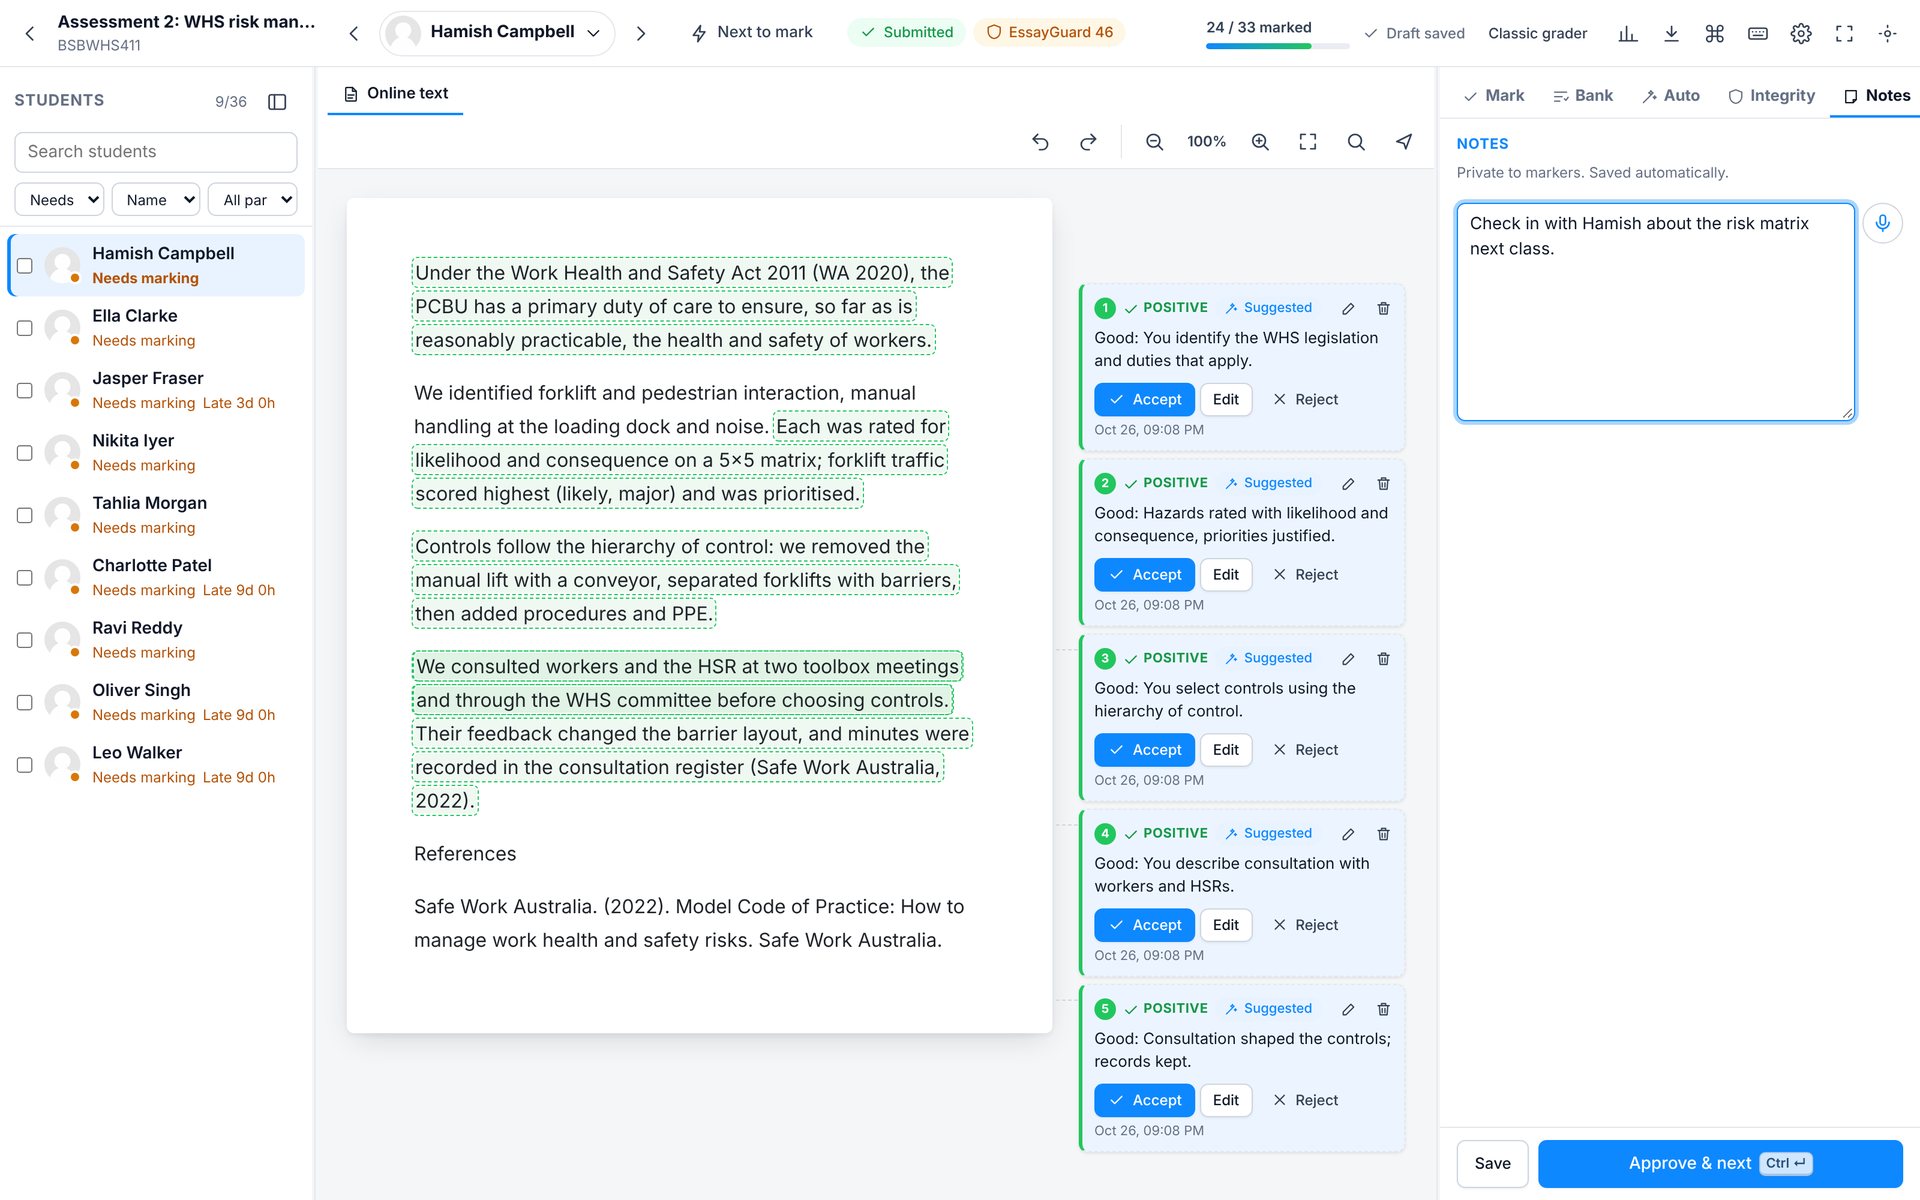Viewport: 1920px width, 1200px height.
Task: Open the keyboard icon in the top bar
Action: pos(1758,33)
